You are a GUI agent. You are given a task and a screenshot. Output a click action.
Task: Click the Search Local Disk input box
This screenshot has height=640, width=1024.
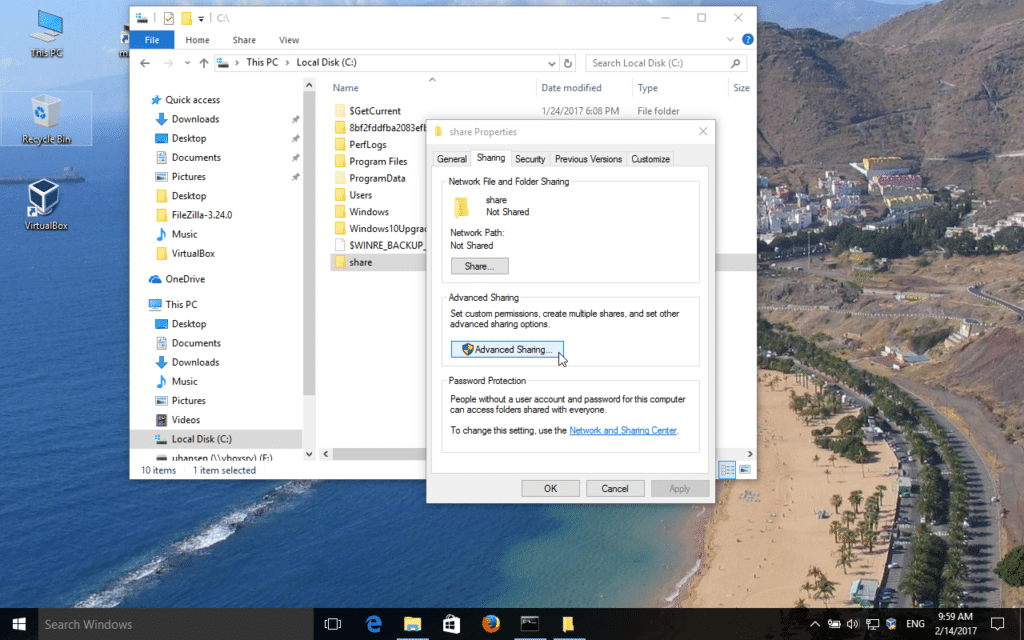tap(660, 62)
